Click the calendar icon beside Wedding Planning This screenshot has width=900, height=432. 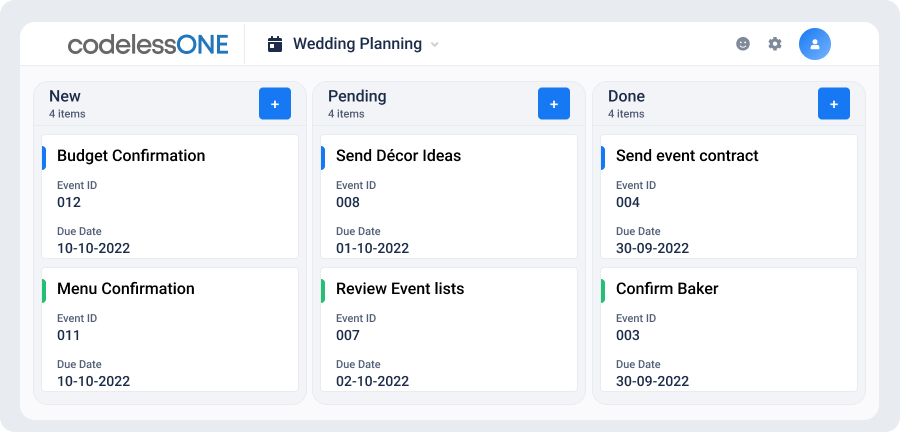[x=275, y=44]
